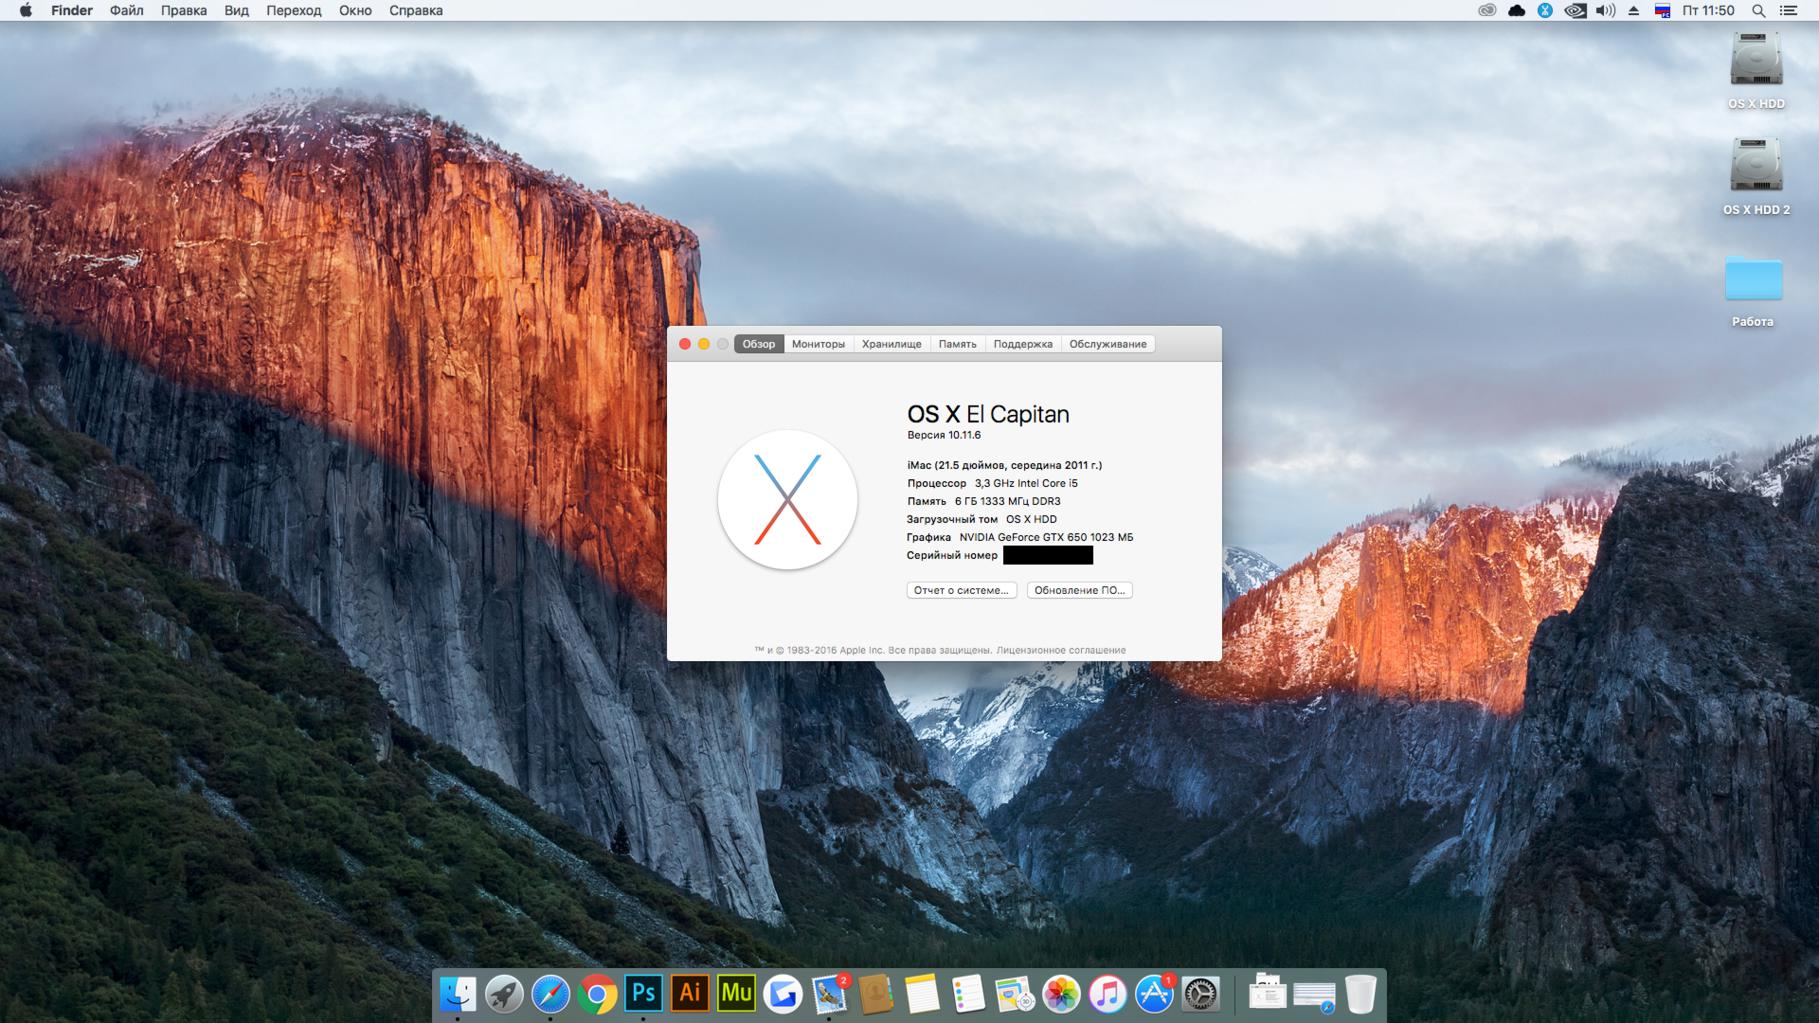Click the OS X El Capitan title
1819x1023 pixels.
click(988, 414)
